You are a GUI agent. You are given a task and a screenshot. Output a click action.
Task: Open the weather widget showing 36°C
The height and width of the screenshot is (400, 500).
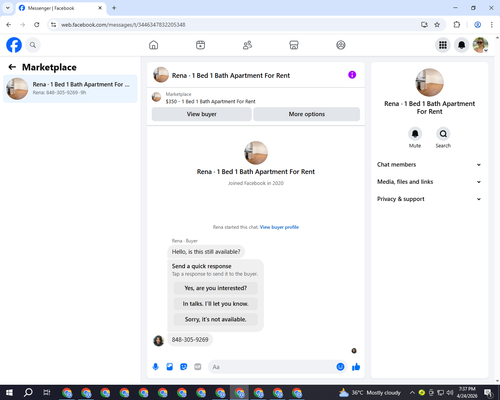(370, 392)
